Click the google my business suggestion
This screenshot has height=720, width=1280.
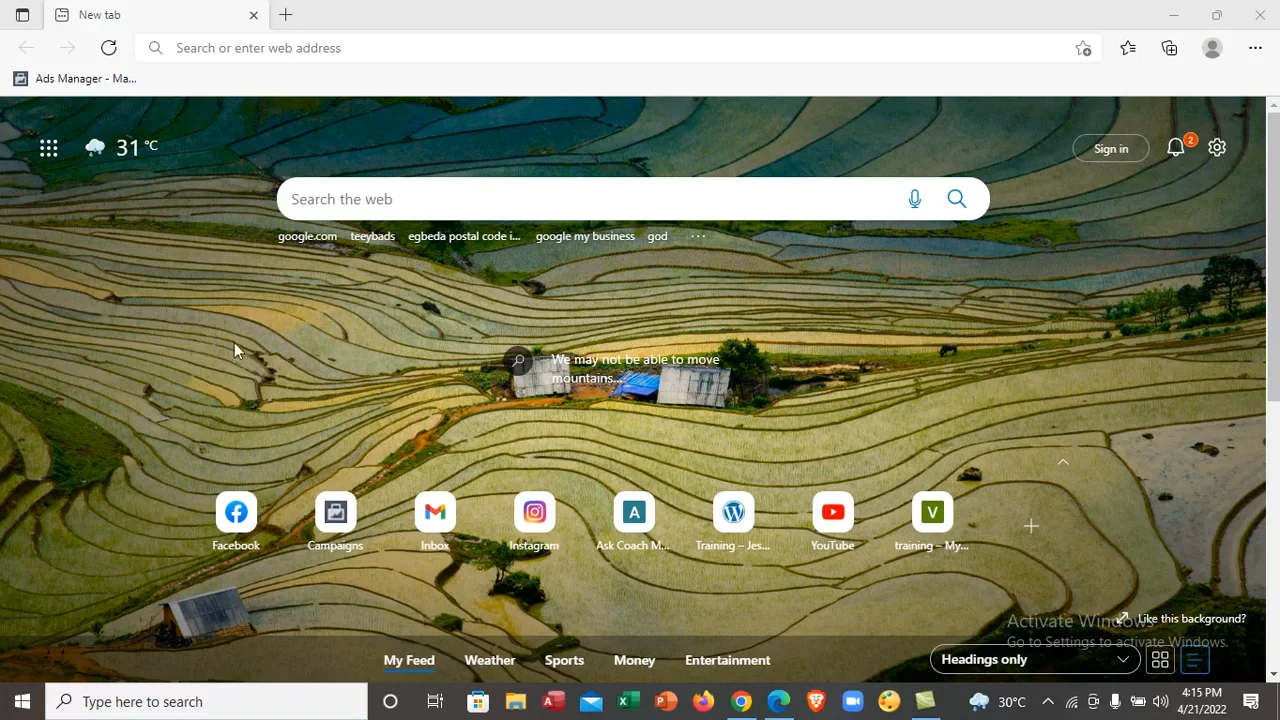[585, 237]
